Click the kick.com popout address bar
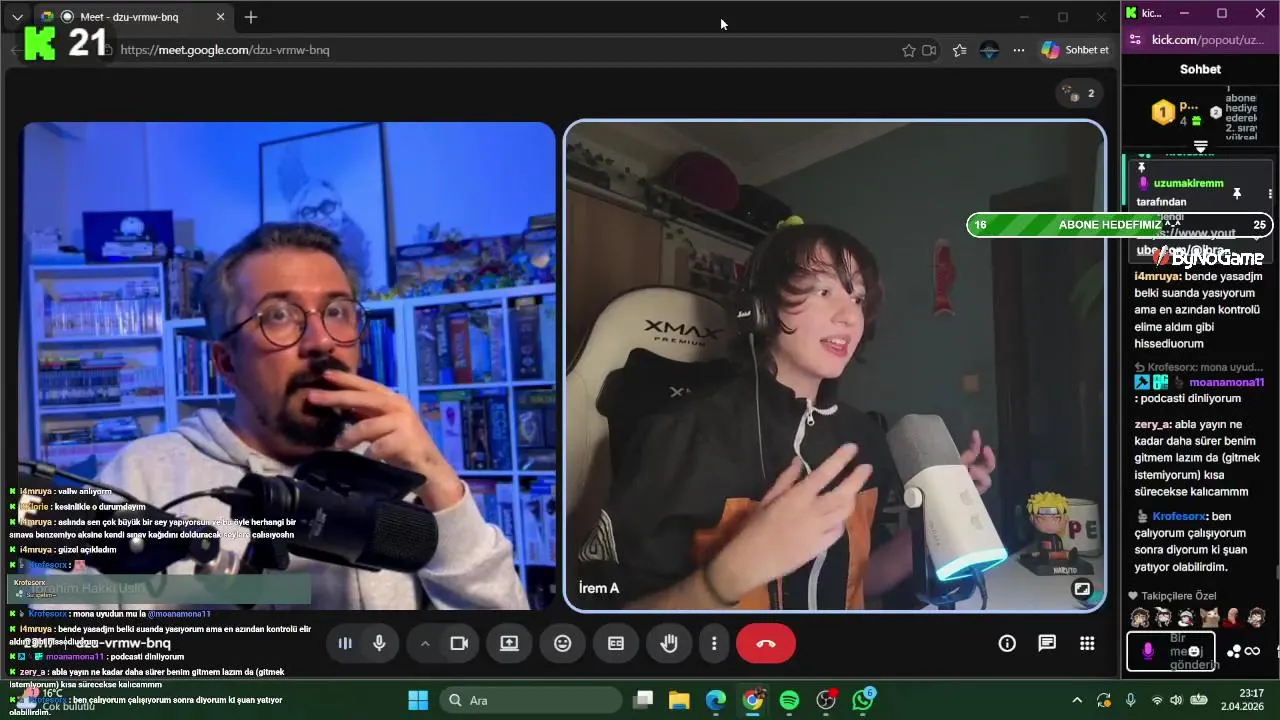The height and width of the screenshot is (720, 1280). pos(1208,40)
